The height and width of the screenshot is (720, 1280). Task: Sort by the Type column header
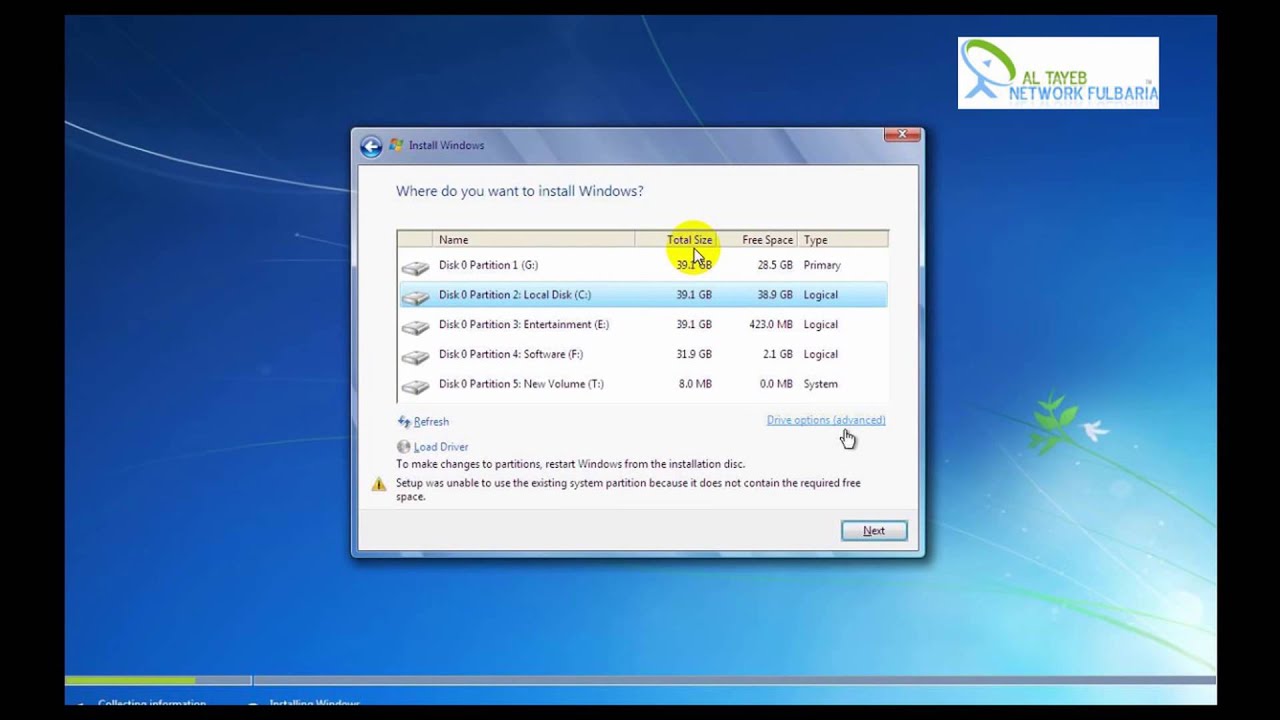click(x=843, y=240)
